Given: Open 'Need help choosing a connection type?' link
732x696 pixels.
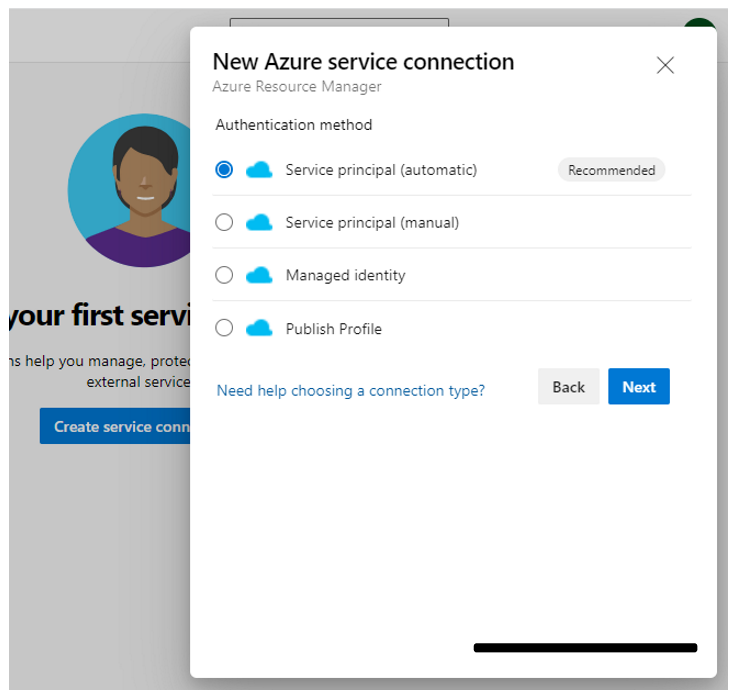Looking at the screenshot, I should pyautogui.click(x=351, y=390).
